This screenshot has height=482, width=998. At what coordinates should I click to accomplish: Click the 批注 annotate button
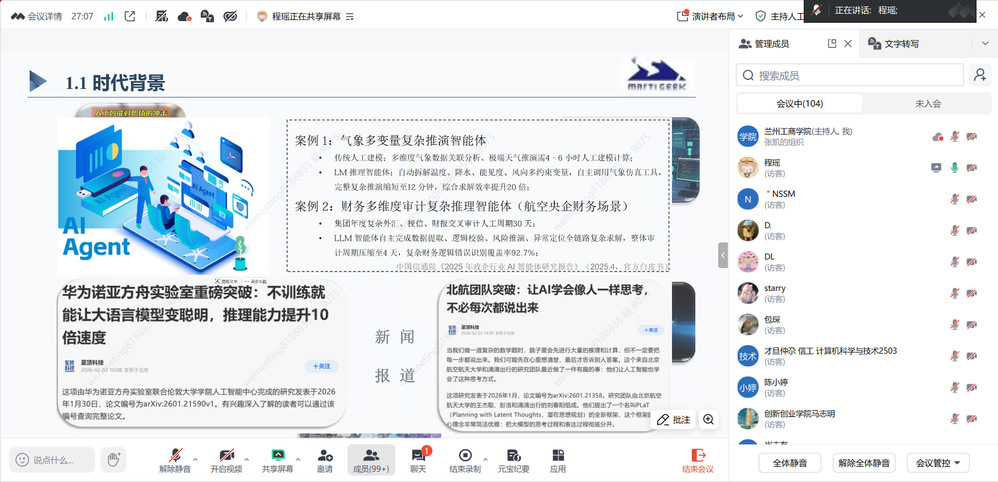coord(673,420)
